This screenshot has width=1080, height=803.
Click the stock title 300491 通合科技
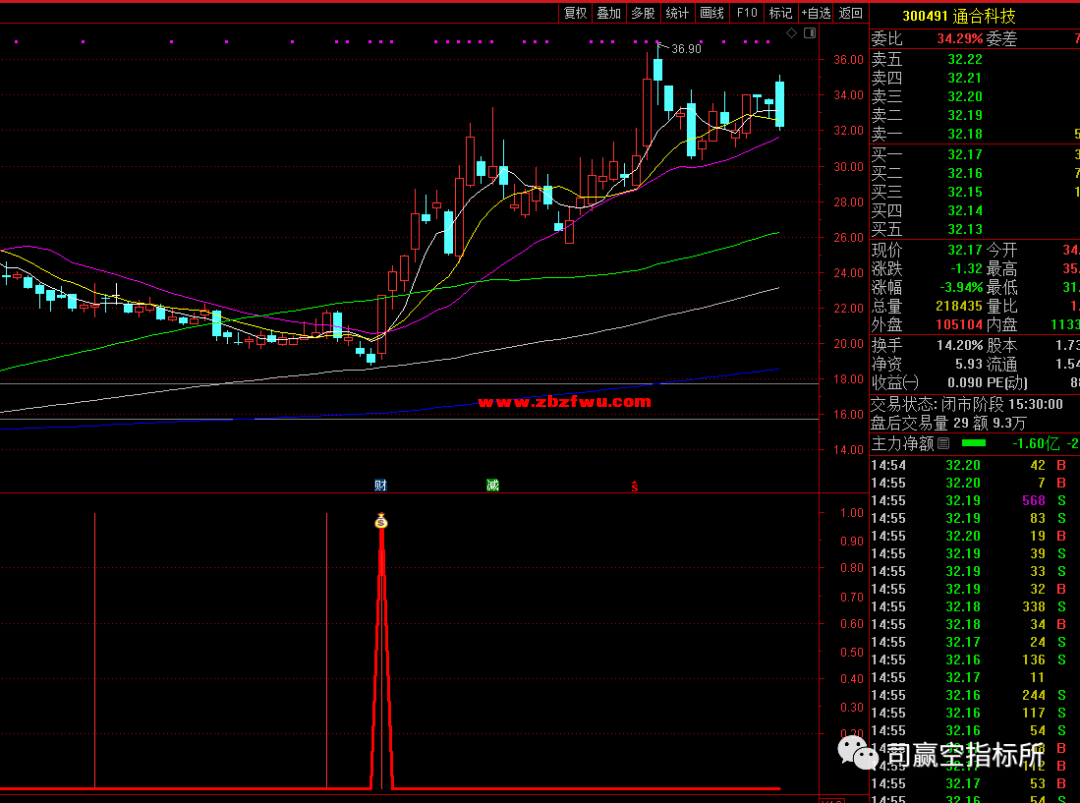(959, 16)
